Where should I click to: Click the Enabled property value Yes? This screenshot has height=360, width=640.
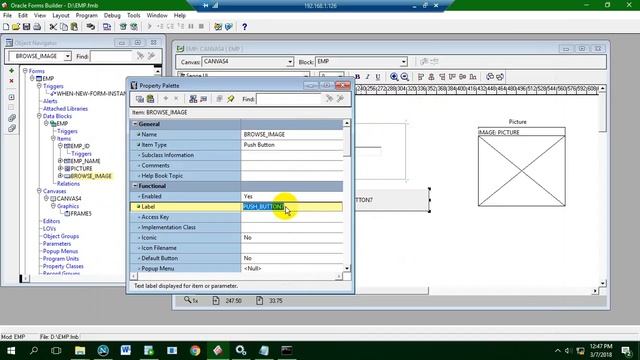click(x=292, y=196)
